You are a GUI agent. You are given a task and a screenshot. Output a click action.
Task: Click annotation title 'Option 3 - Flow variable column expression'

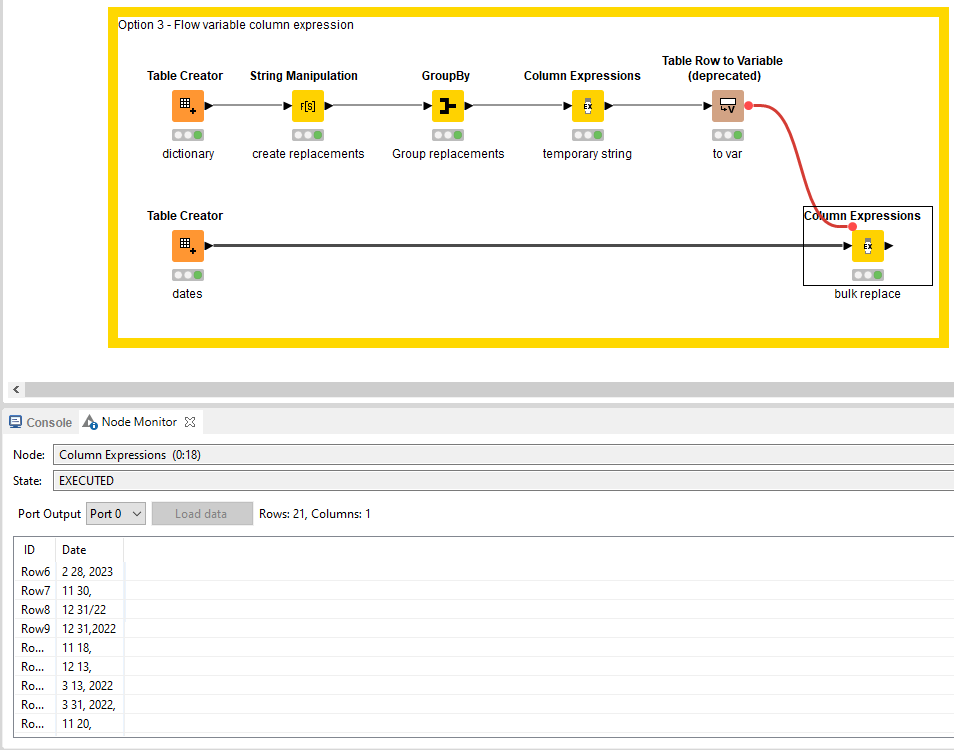pyautogui.click(x=235, y=25)
